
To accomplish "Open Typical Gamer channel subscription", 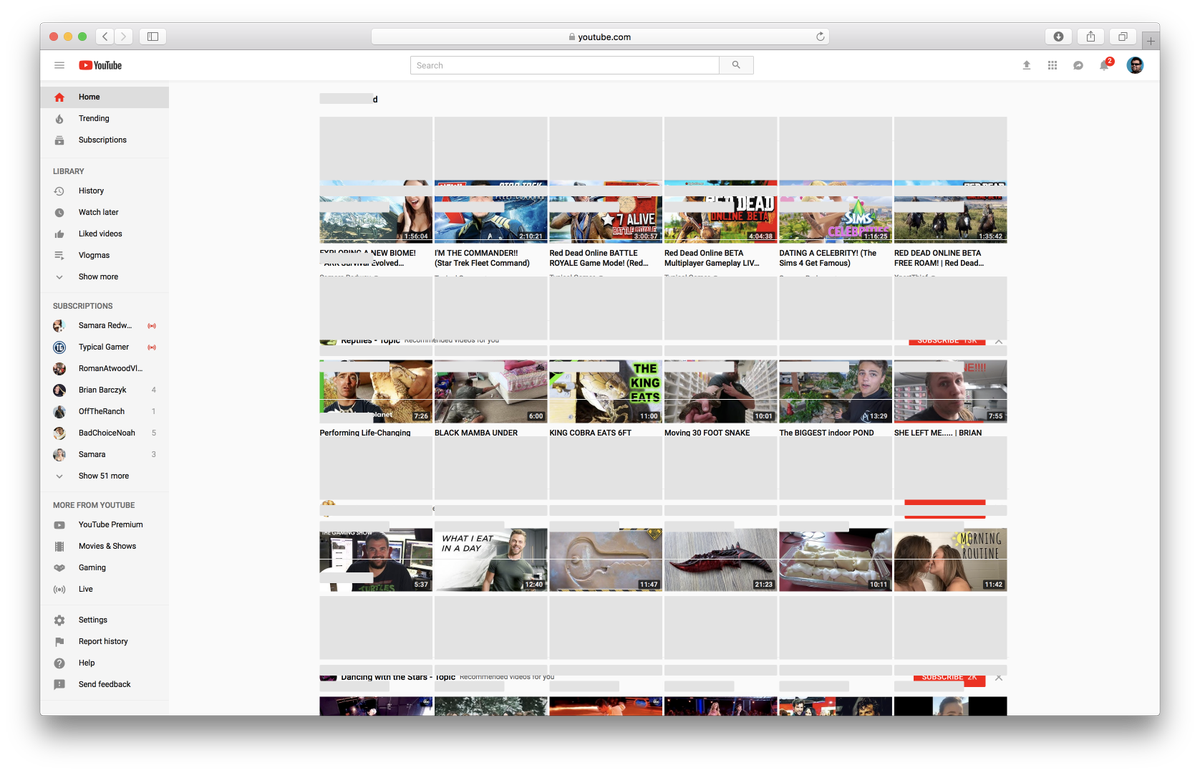I will [x=104, y=347].
